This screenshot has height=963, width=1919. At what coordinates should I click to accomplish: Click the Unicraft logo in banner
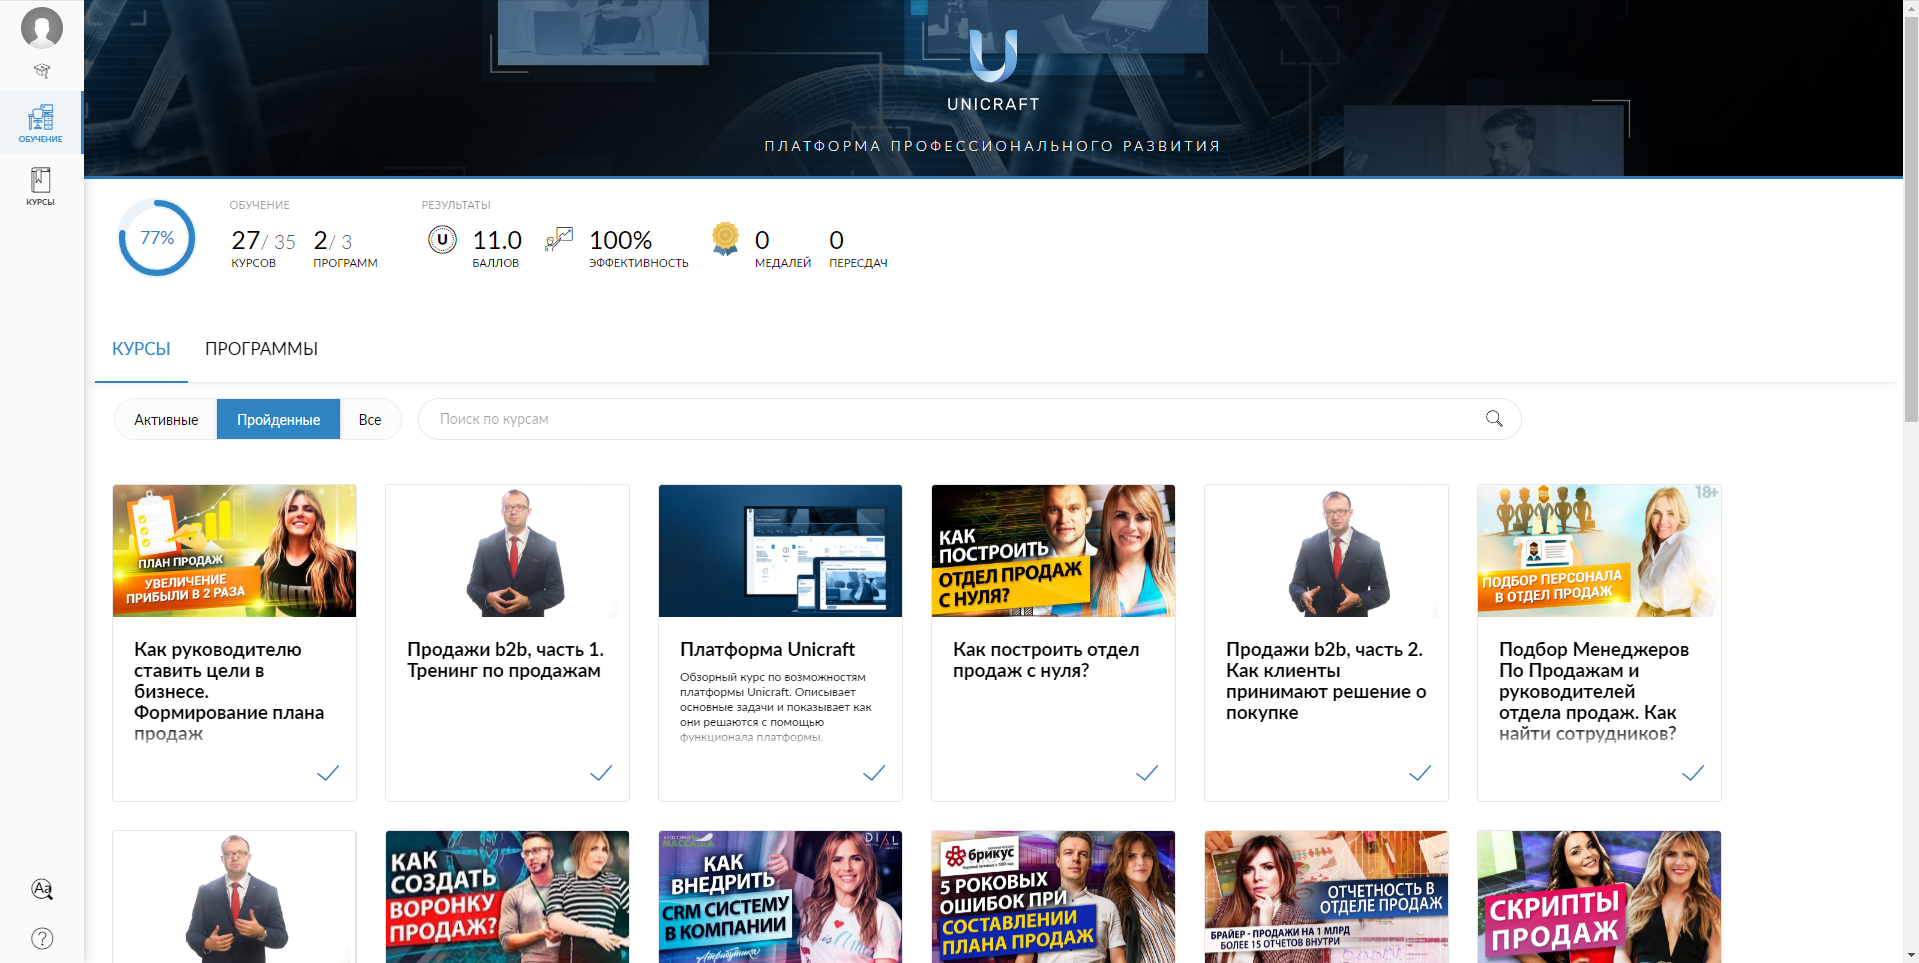pos(993,70)
